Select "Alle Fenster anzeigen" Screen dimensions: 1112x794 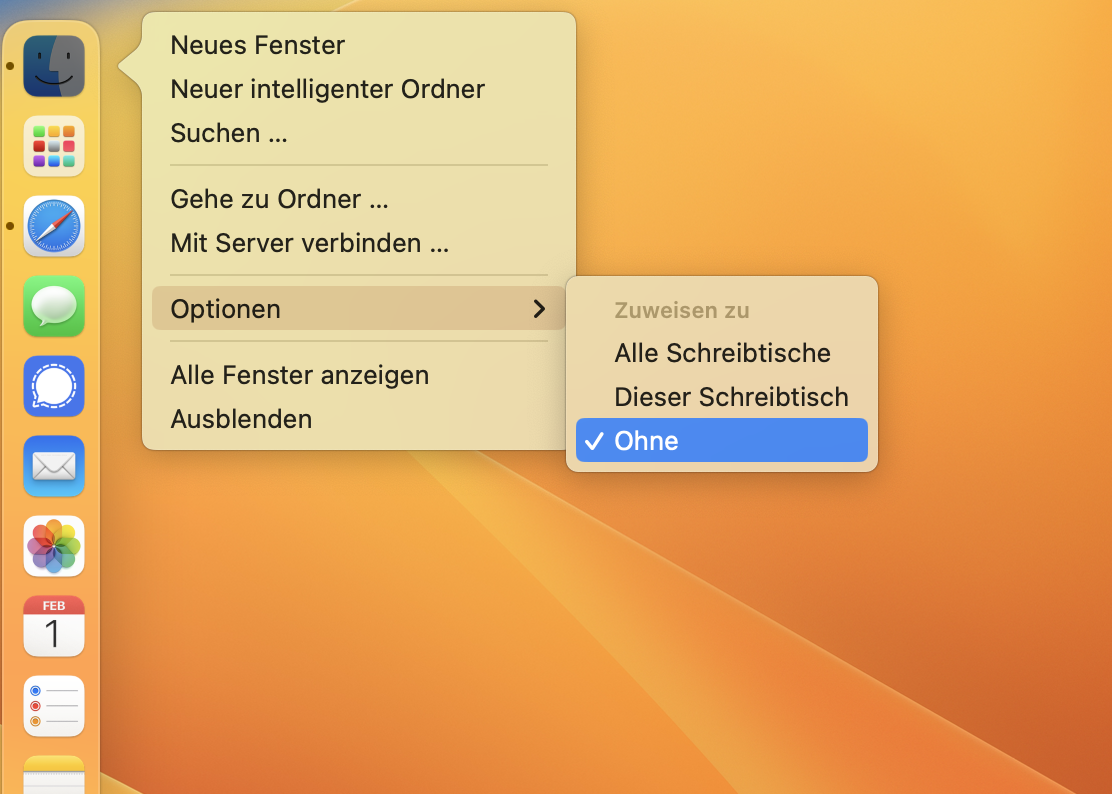(x=300, y=375)
